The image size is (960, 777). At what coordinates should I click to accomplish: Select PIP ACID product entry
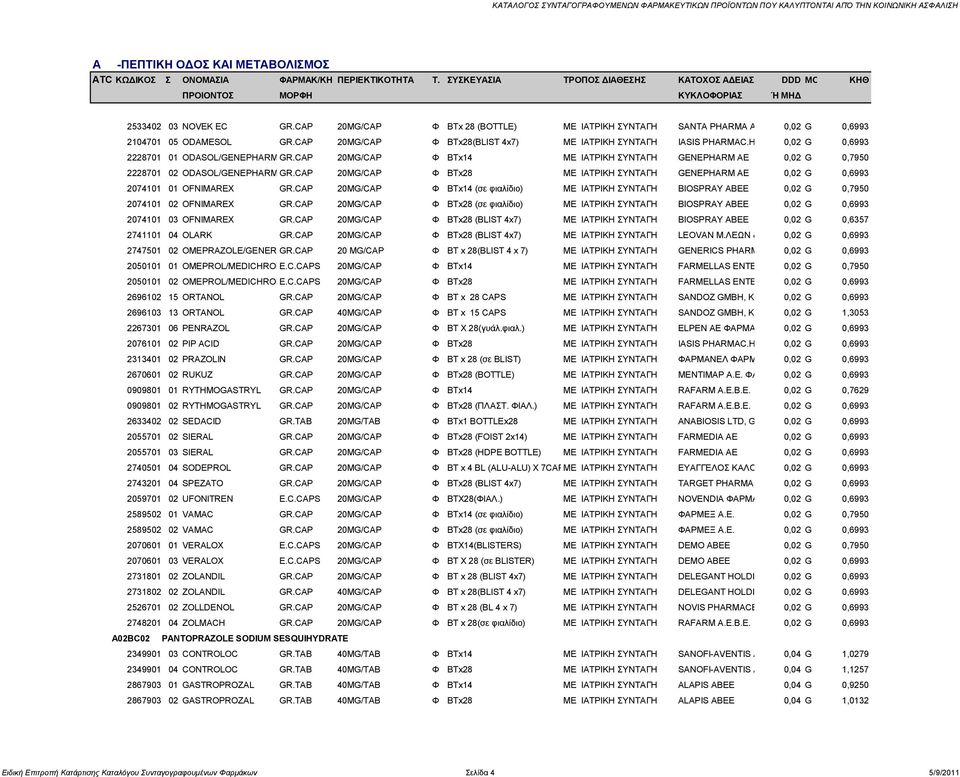201,343
